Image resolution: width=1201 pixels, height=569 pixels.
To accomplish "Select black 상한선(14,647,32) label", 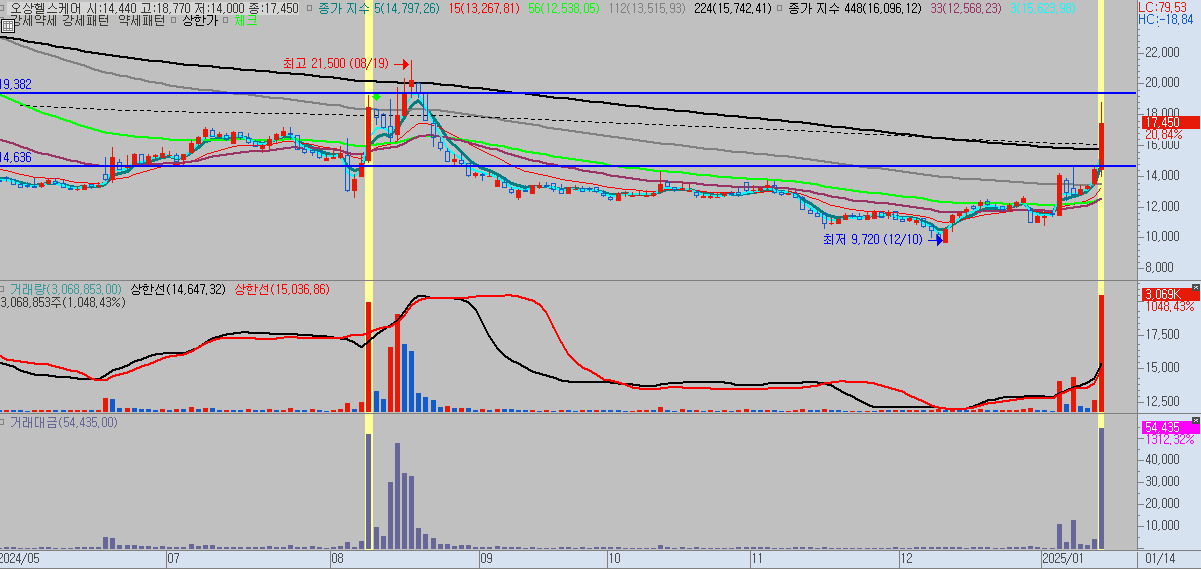I will [x=177, y=289].
